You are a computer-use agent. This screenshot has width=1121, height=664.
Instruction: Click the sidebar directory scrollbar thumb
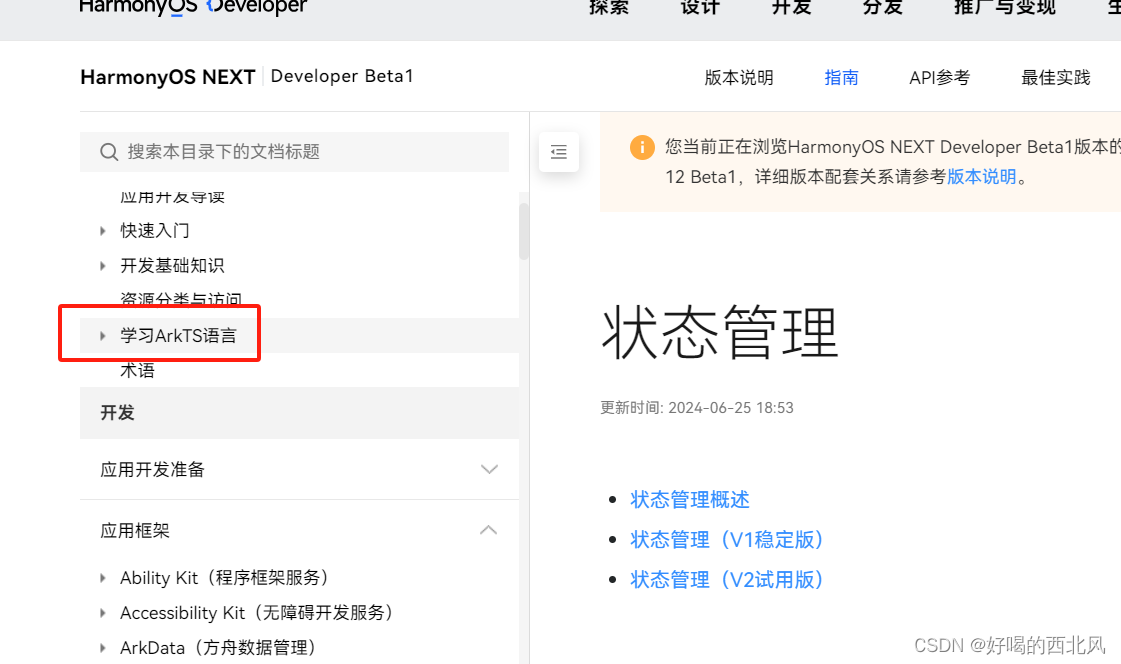(524, 231)
